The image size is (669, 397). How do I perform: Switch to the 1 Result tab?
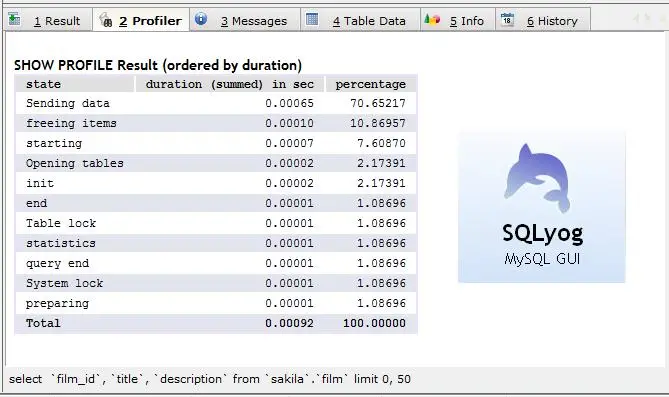pos(48,20)
